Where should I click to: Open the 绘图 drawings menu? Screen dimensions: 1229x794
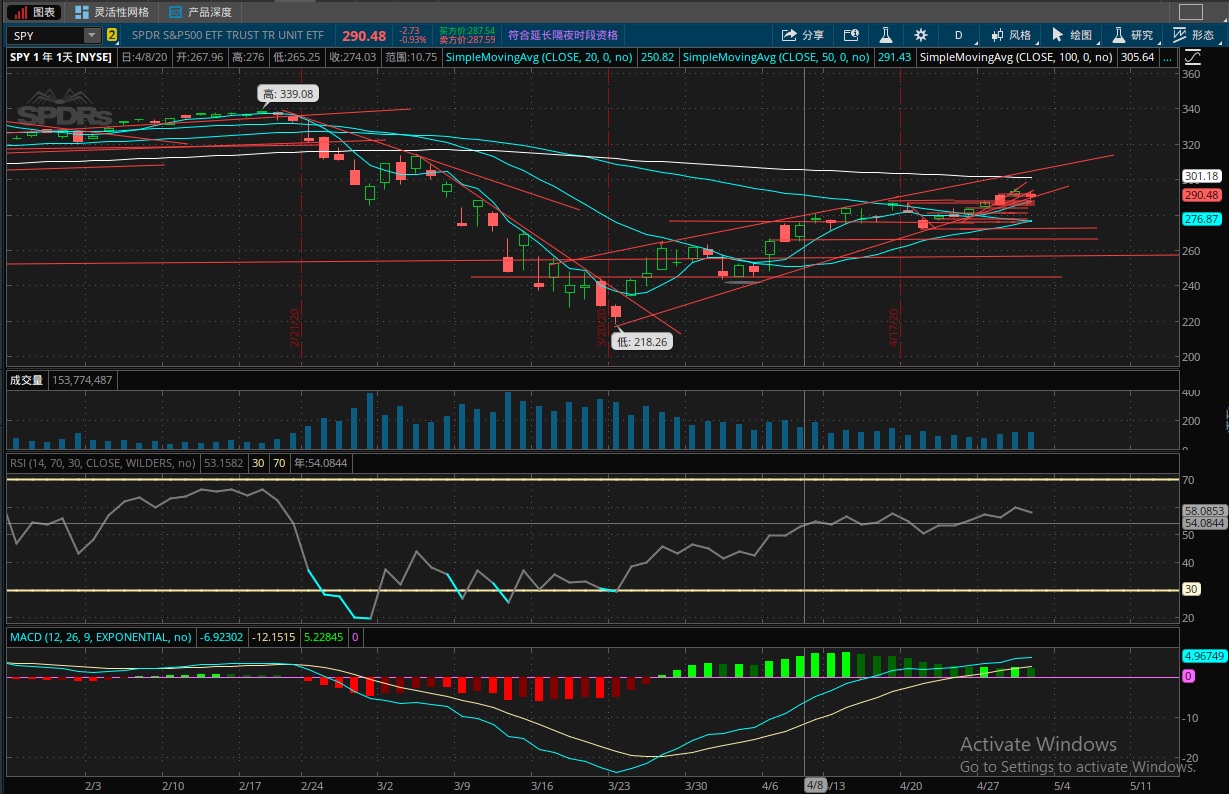1071,35
